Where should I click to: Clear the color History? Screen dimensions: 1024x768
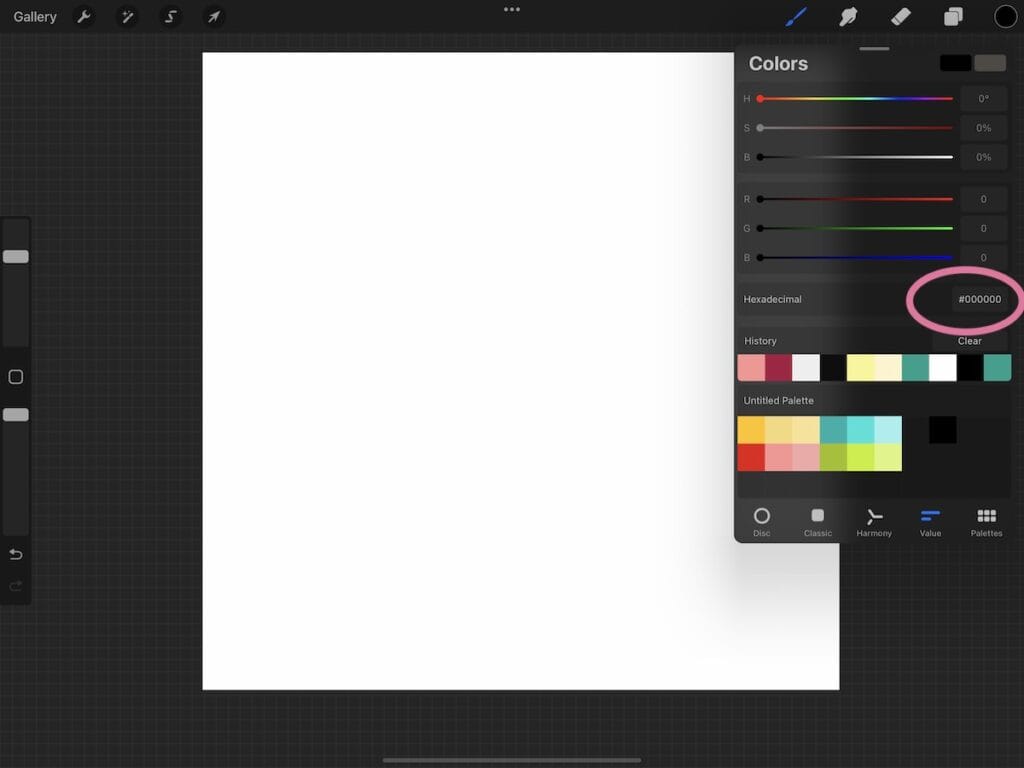[968, 340]
